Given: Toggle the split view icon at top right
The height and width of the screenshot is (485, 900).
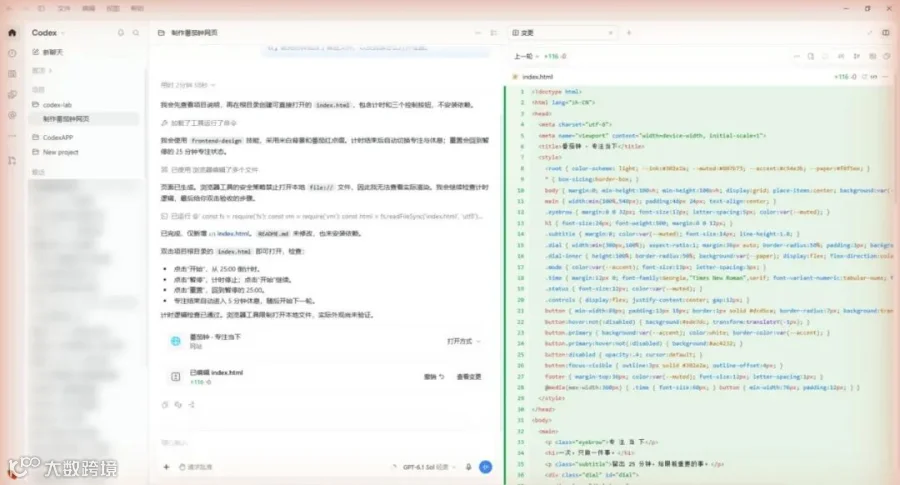Looking at the screenshot, I should click(x=886, y=33).
